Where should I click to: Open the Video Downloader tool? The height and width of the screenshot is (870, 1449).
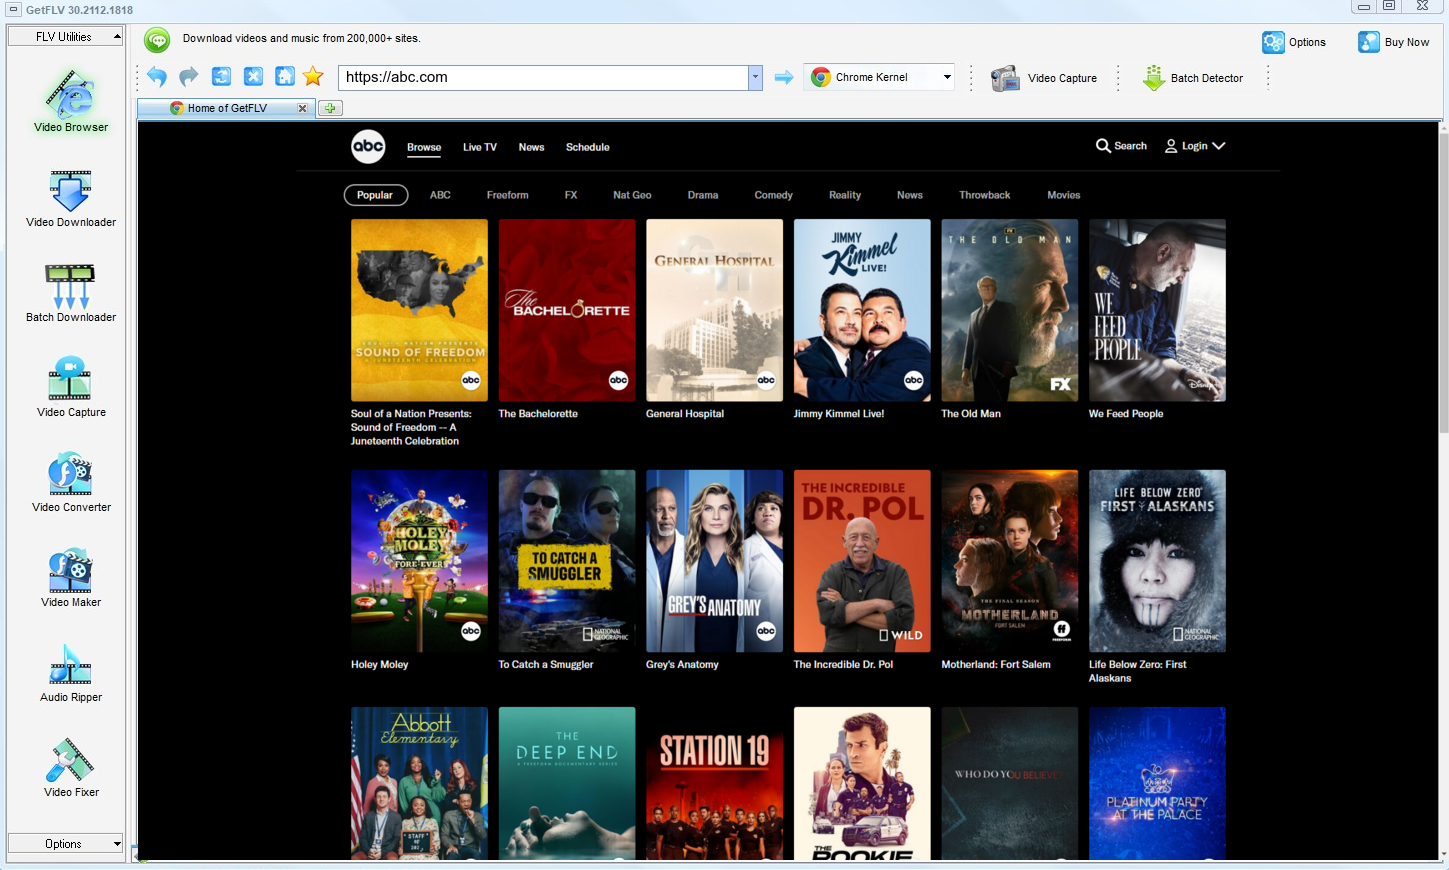pos(71,198)
